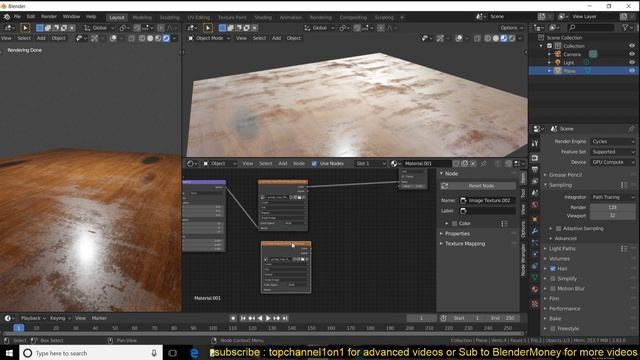The height and width of the screenshot is (360, 640).
Task: Open the Object properties tab icon
Action: (535, 219)
